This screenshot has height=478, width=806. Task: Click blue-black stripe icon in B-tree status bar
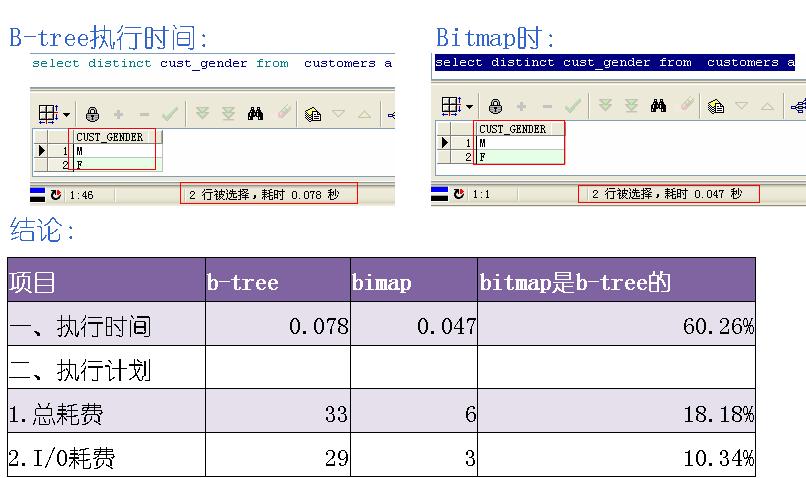(x=38, y=195)
